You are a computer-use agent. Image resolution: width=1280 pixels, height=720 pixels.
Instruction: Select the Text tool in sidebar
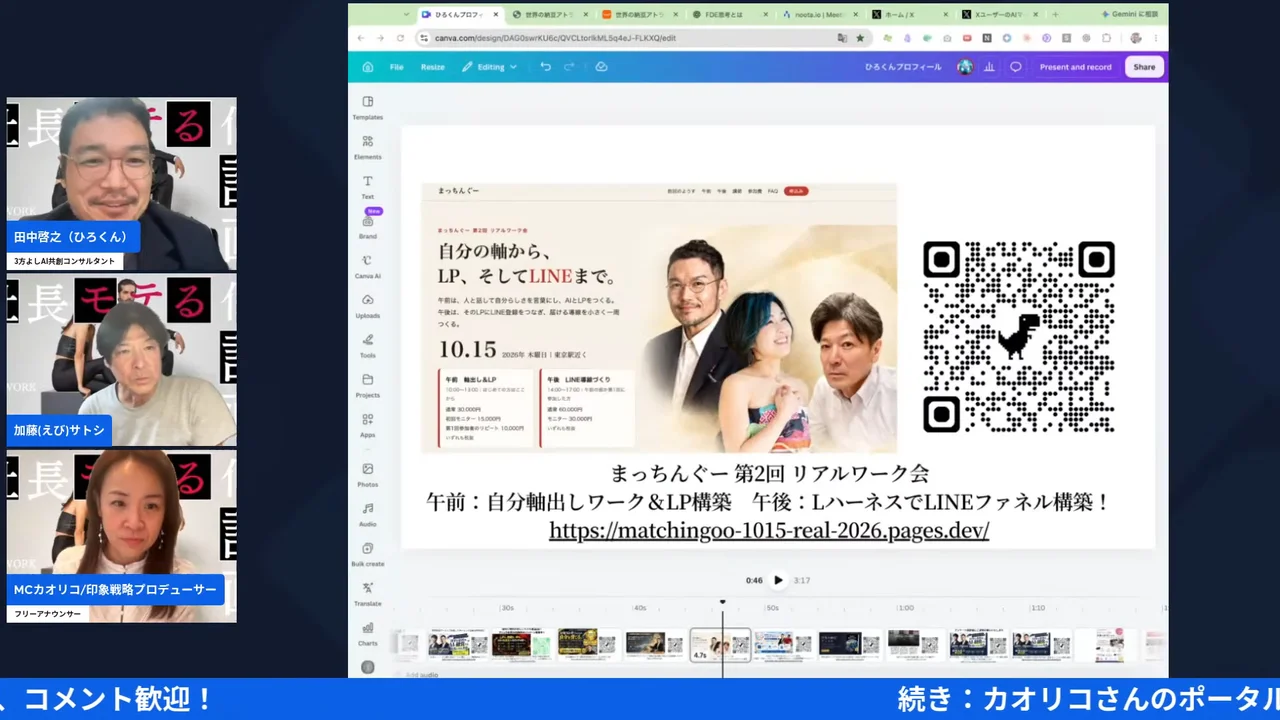[x=368, y=187]
